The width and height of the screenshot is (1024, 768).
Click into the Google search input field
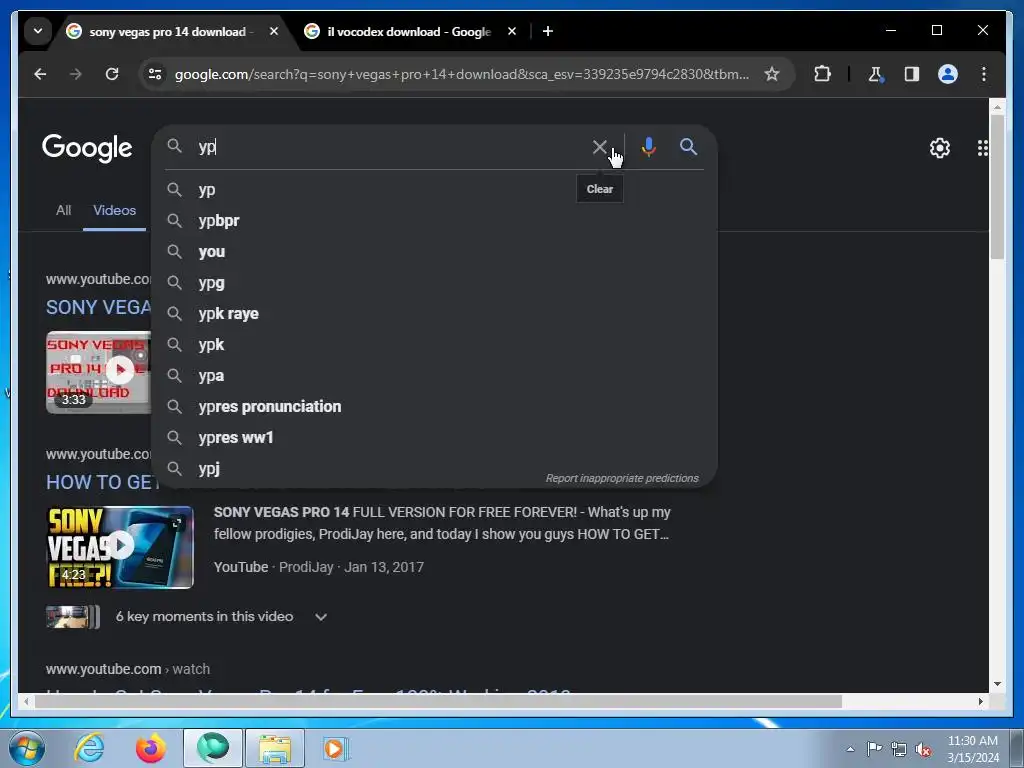coord(392,147)
